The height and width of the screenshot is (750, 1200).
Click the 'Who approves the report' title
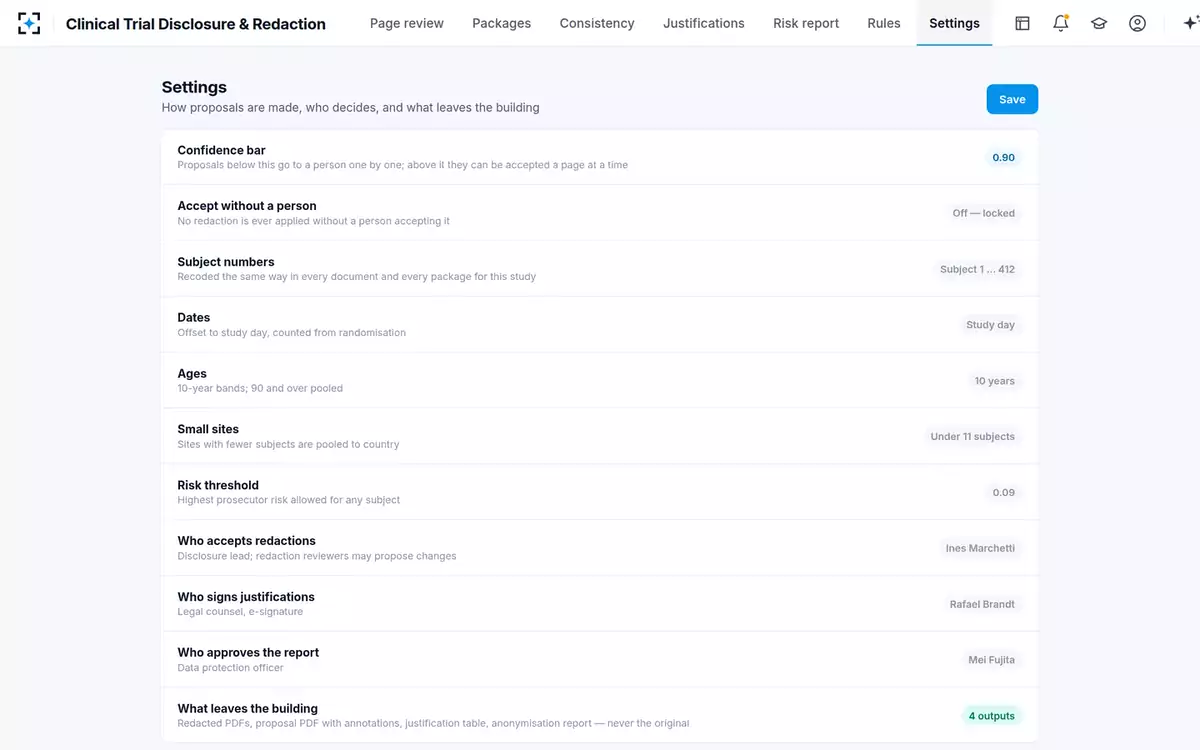[248, 653]
